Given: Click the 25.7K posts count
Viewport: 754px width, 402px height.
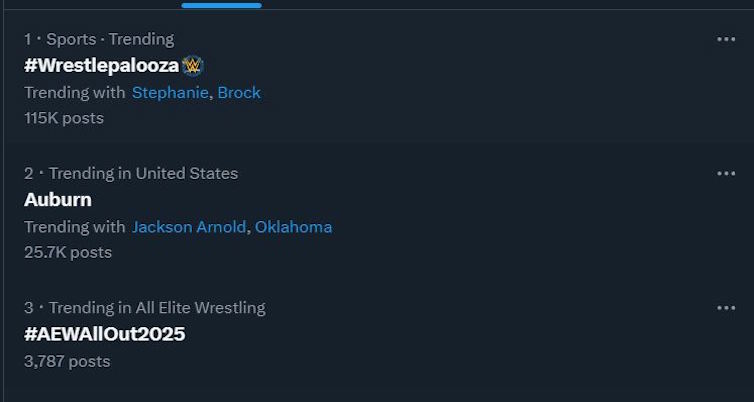Looking at the screenshot, I should (68, 252).
